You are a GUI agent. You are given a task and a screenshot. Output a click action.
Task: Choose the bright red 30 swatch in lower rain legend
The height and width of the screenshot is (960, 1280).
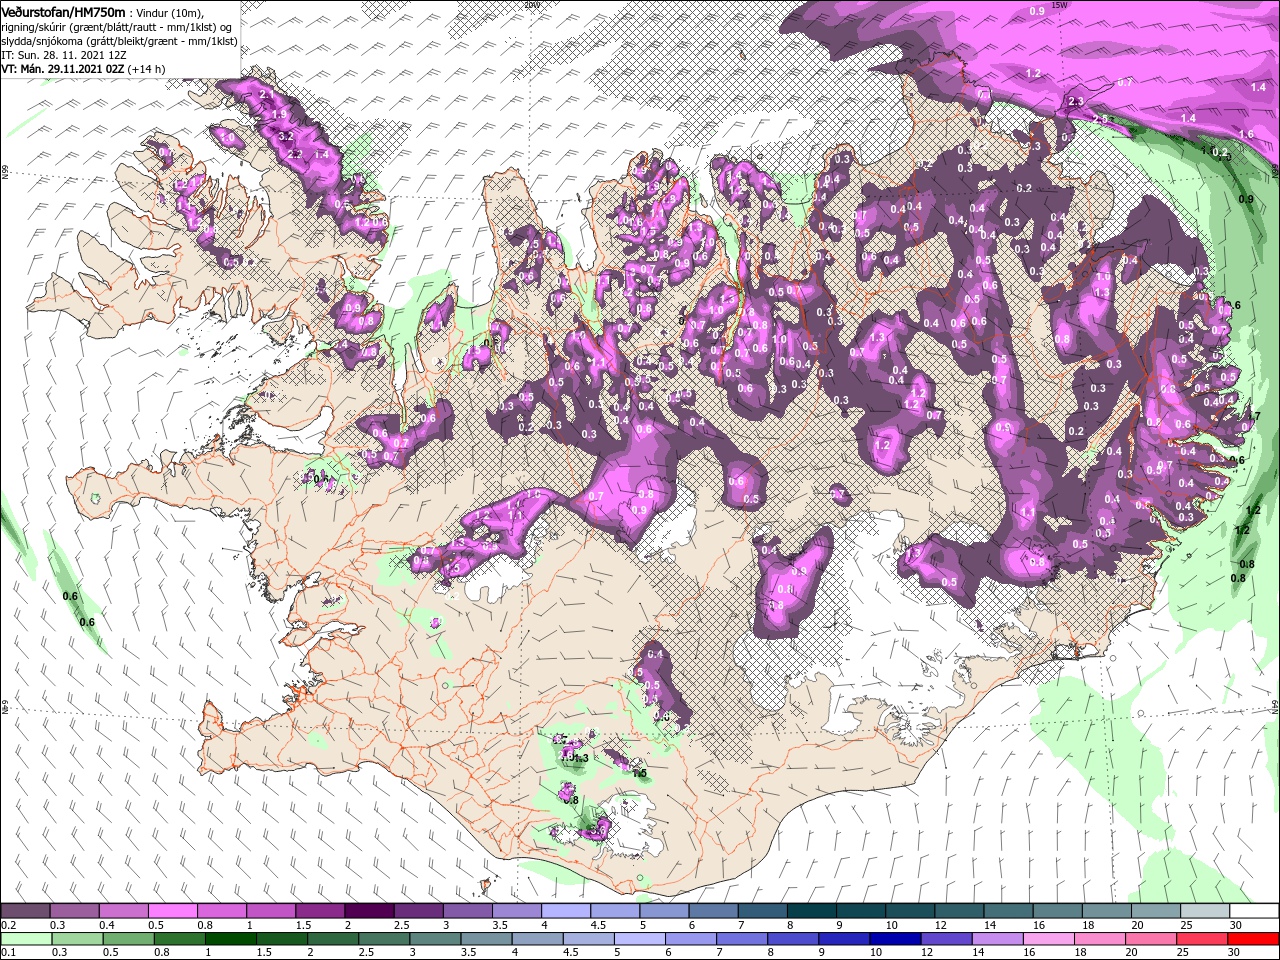click(1254, 939)
